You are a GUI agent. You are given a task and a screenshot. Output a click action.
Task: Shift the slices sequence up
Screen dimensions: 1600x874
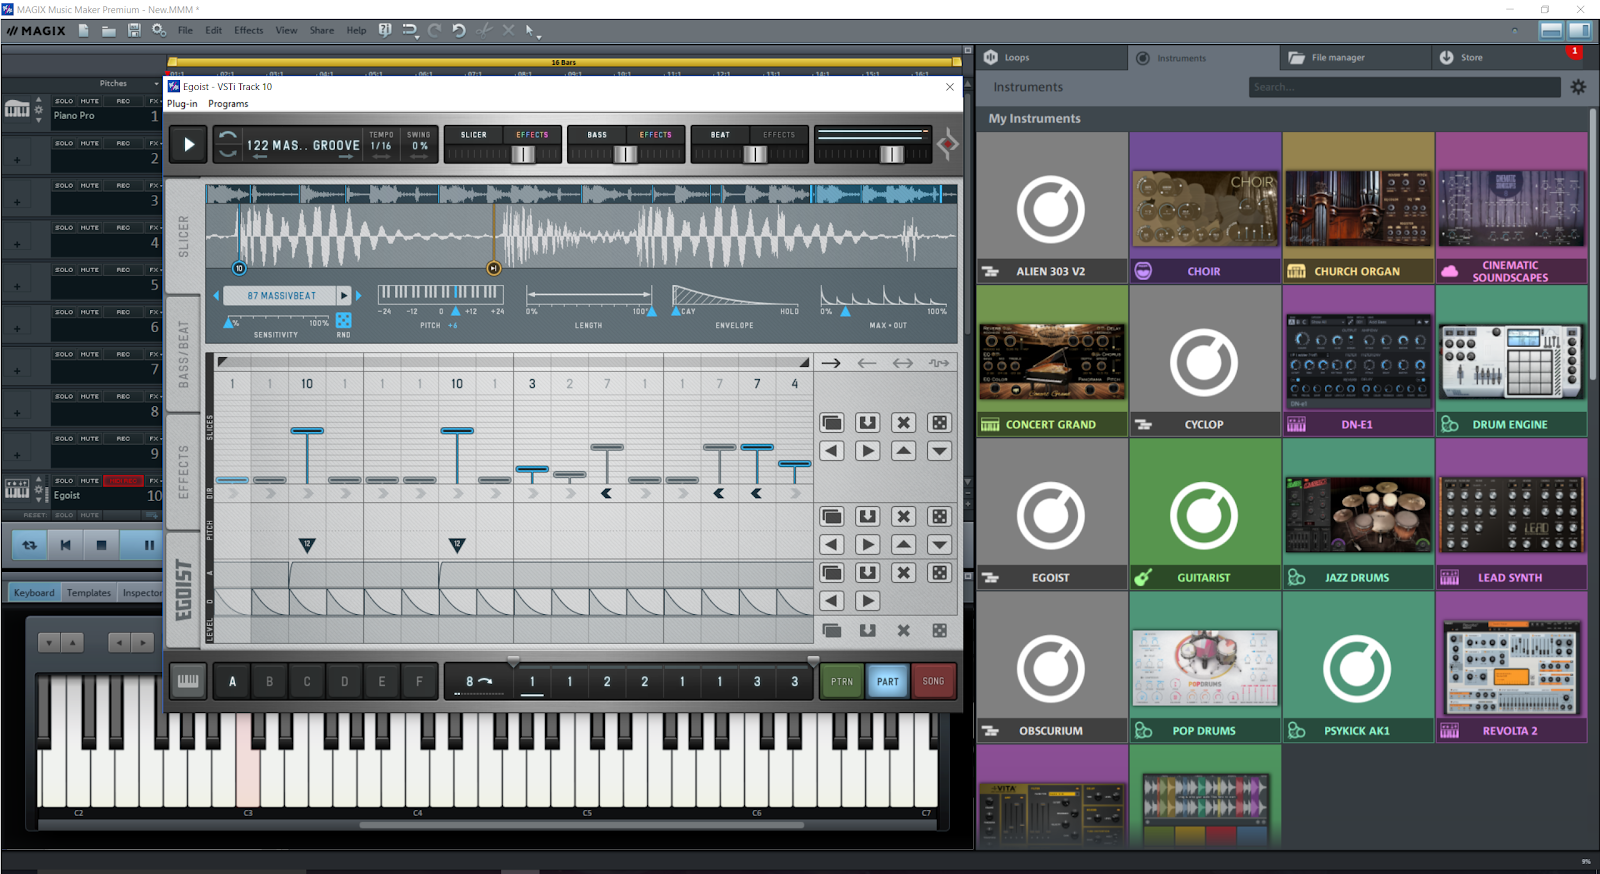tap(904, 451)
